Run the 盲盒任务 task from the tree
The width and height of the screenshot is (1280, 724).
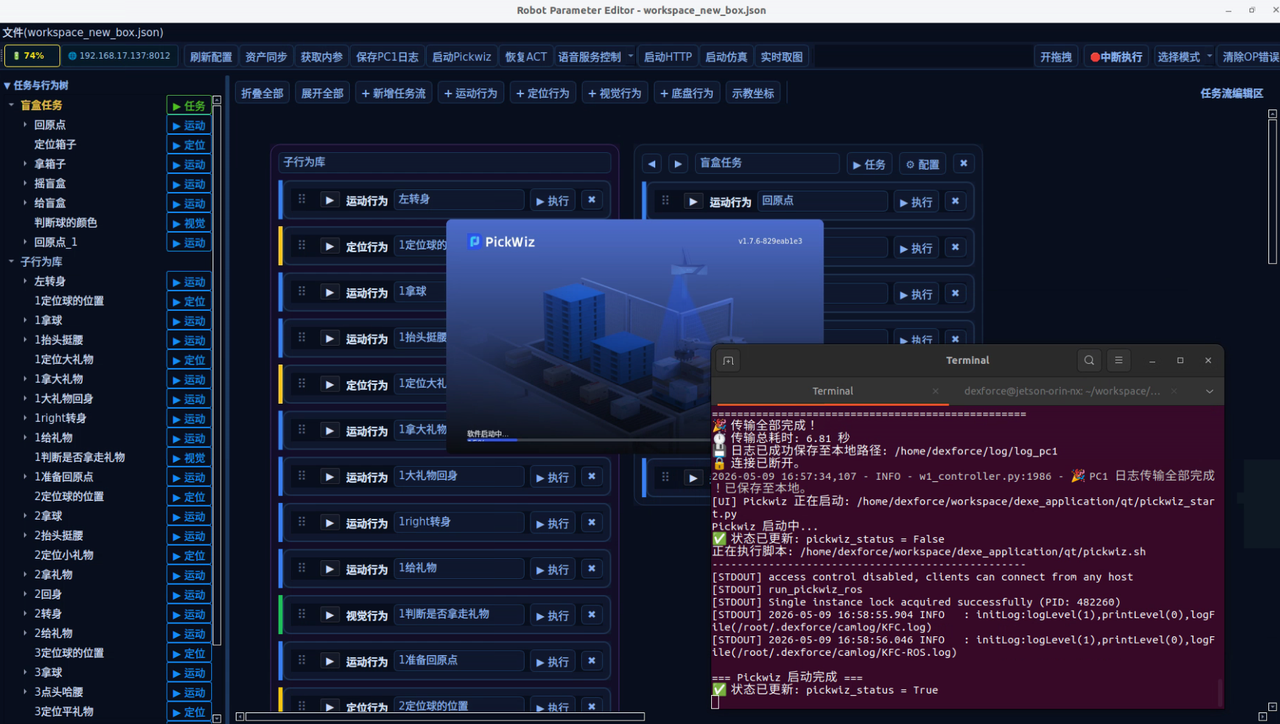pos(189,105)
